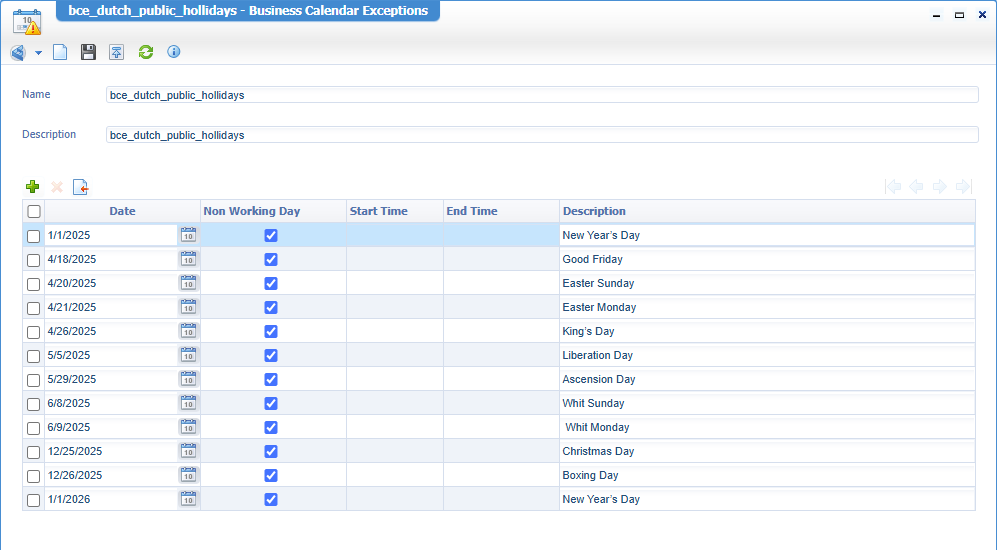Open date picker for Christmas Day row
Viewport: 997px width, 550px height.
point(188,451)
